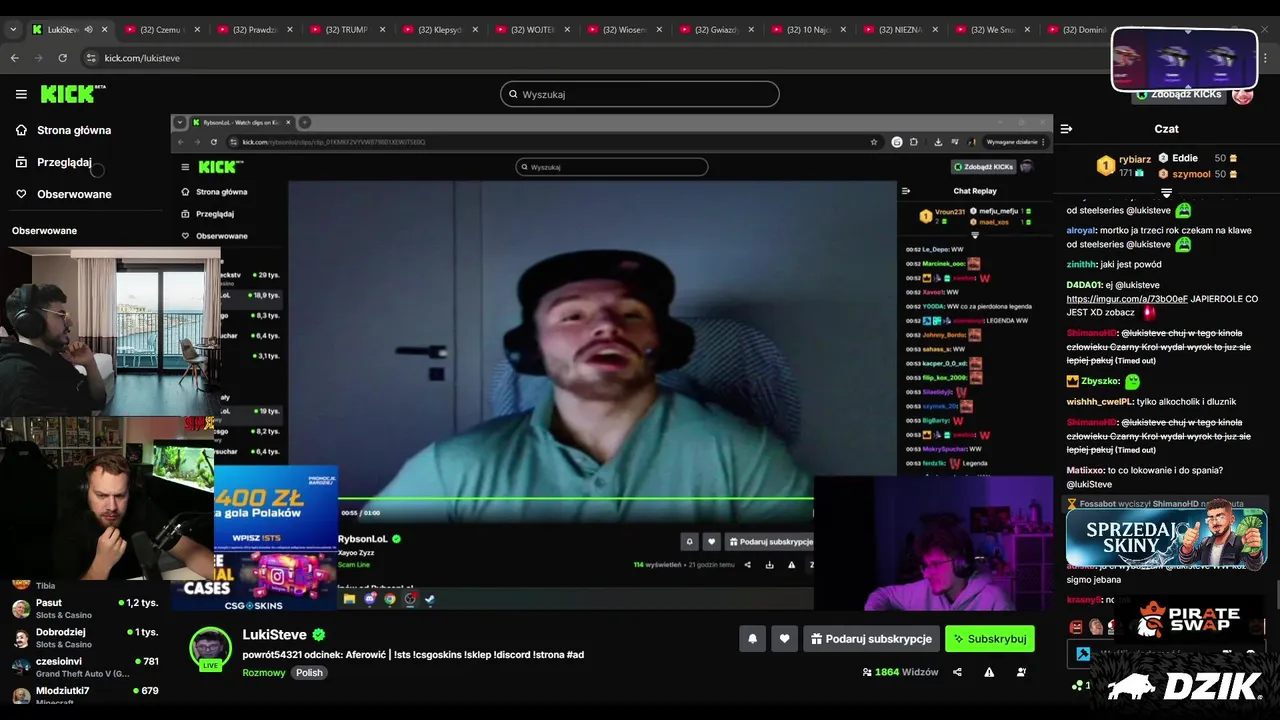Click the Polish language tag
1280x720 pixels.
pos(309,673)
